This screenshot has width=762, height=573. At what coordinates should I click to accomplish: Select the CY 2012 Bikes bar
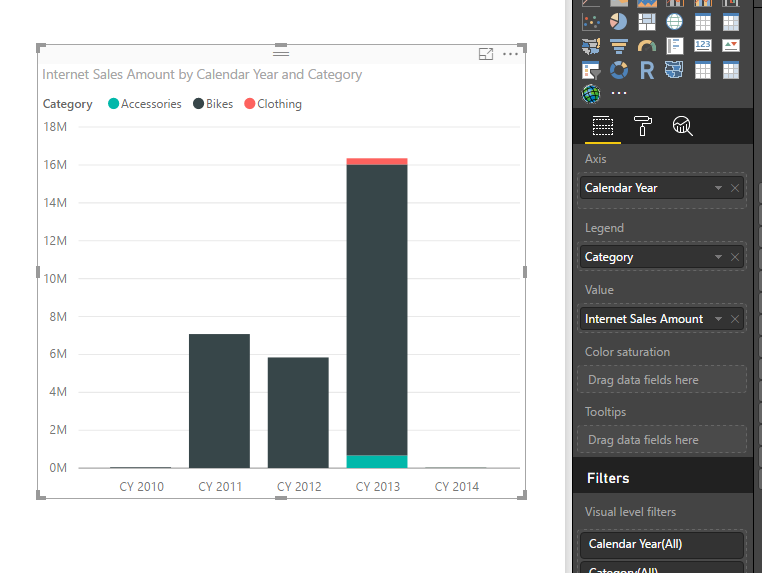[298, 413]
